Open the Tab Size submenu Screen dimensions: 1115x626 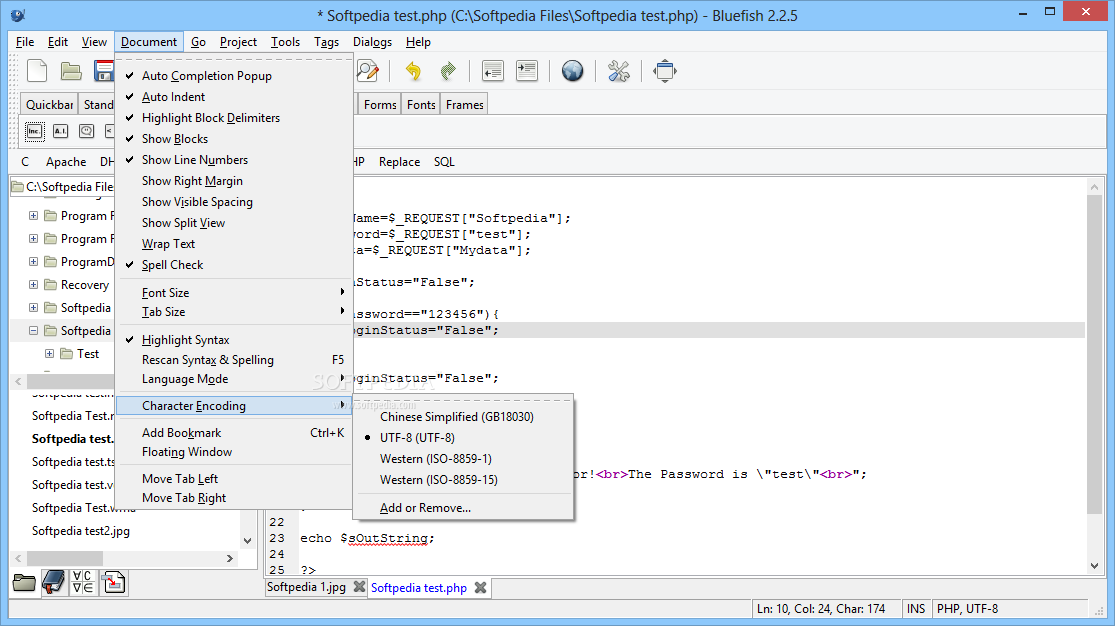[x=234, y=312]
